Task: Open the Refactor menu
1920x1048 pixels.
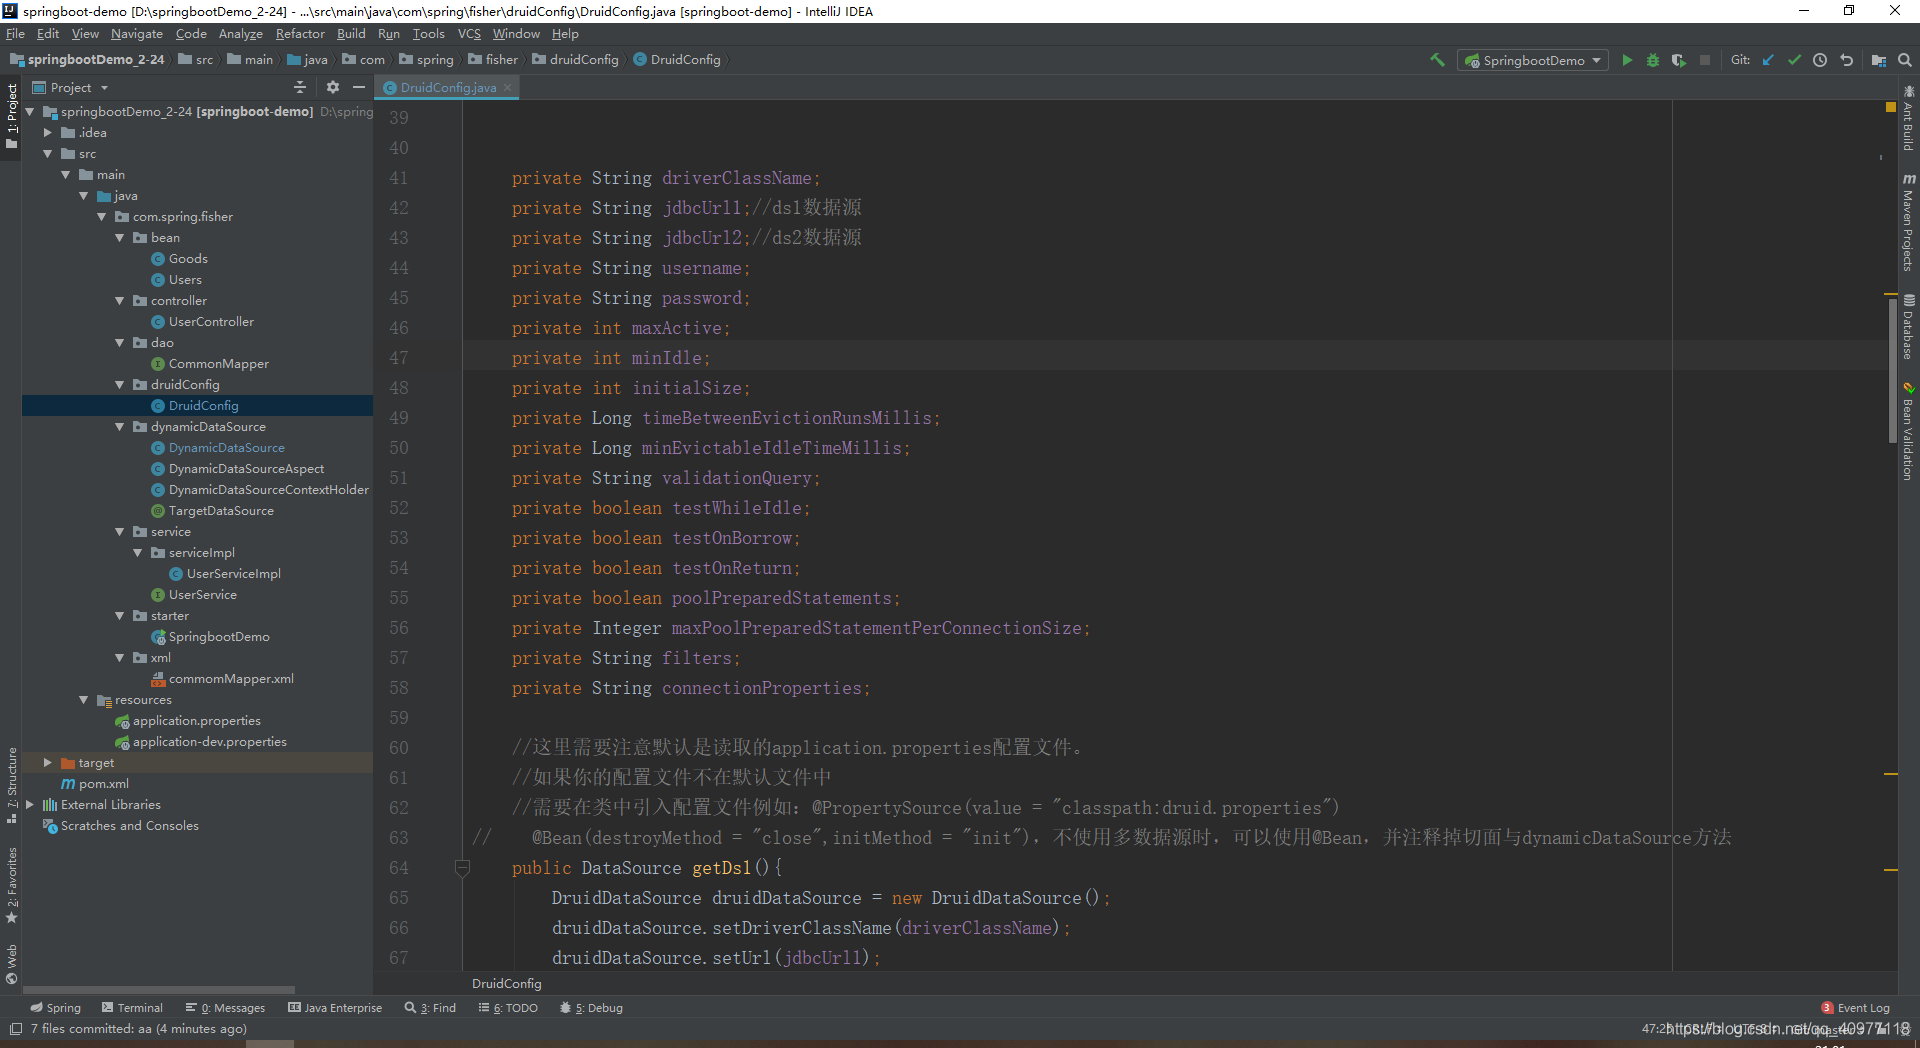Action: 300,33
